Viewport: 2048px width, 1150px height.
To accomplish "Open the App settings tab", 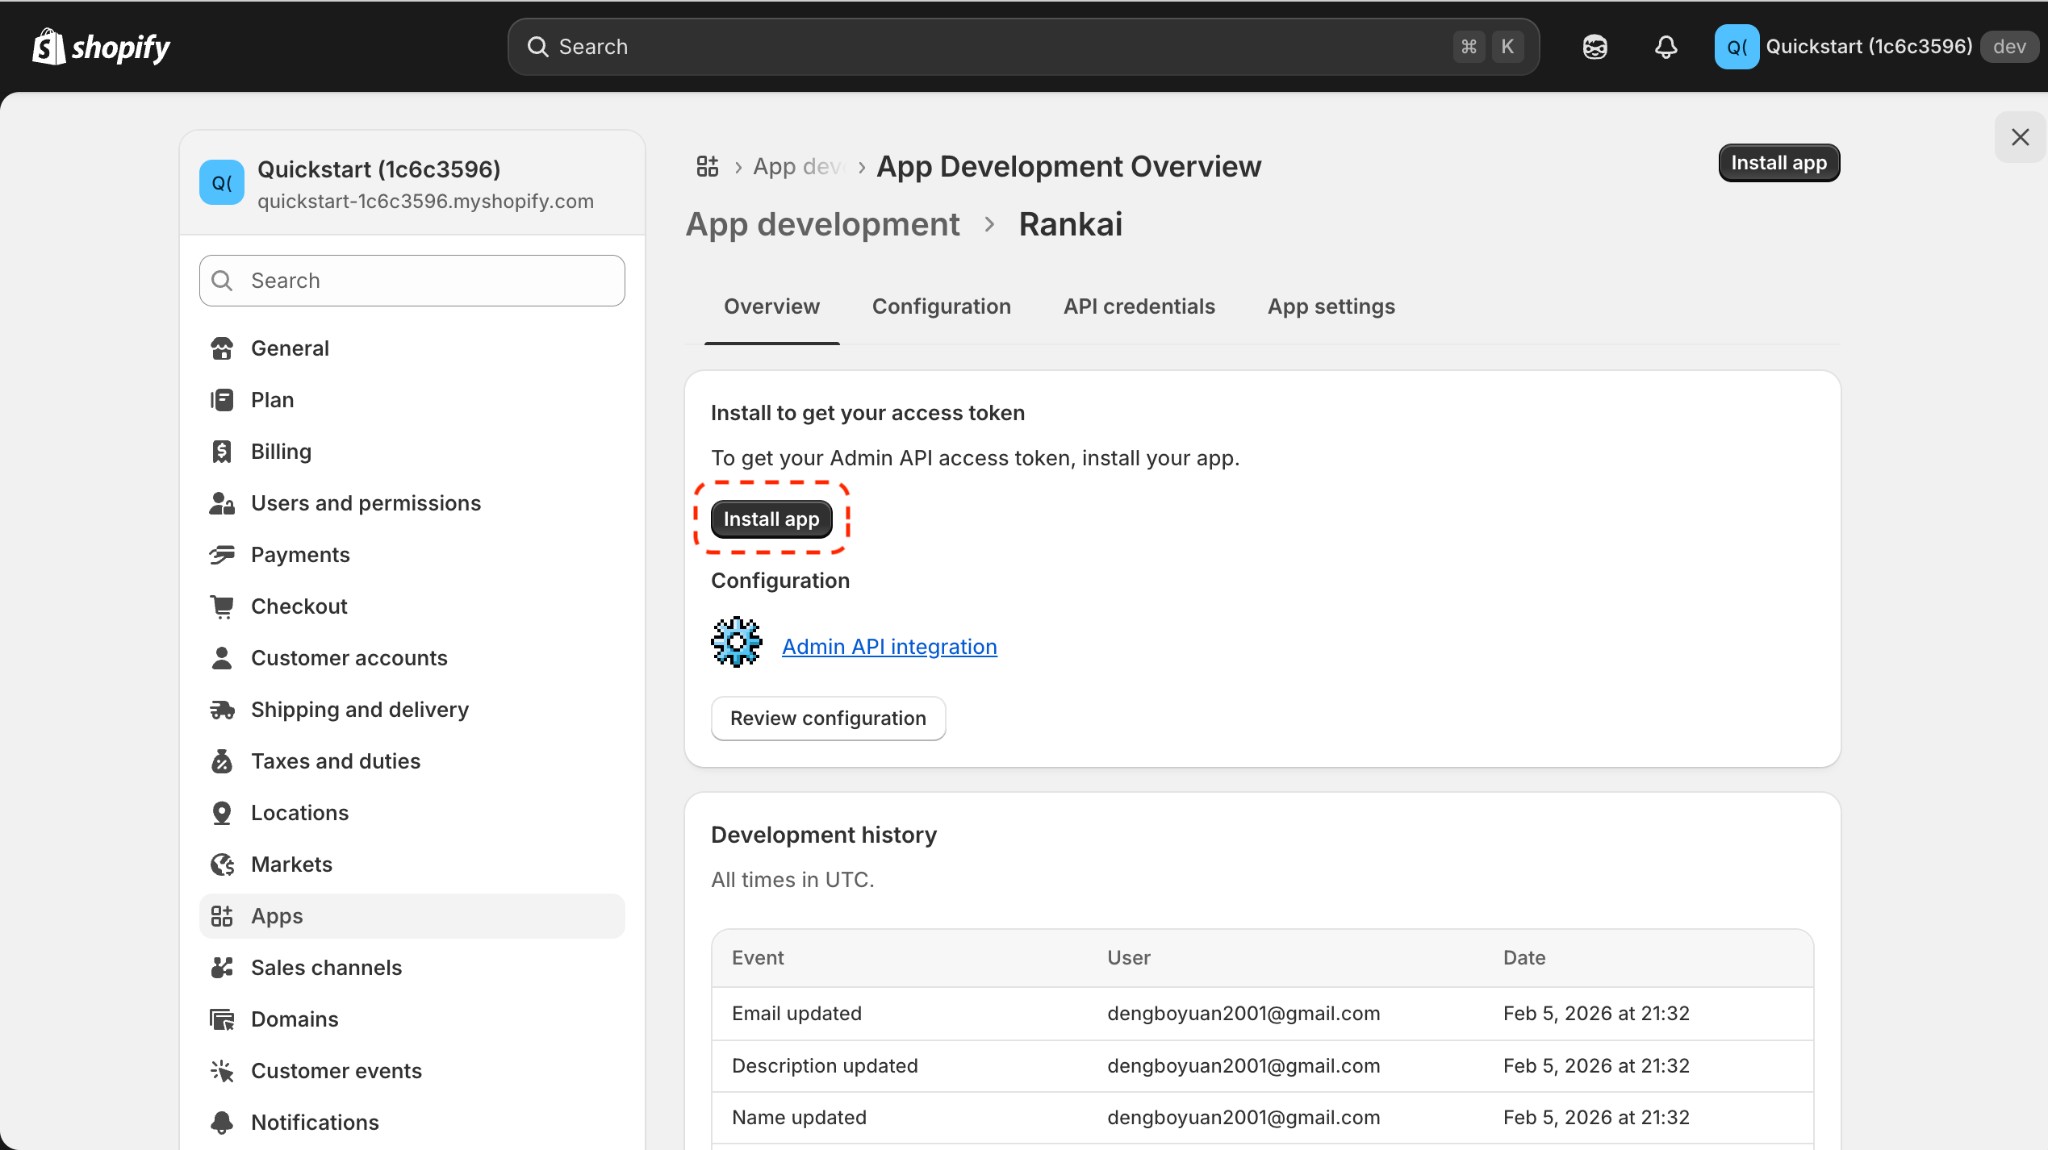I will pyautogui.click(x=1331, y=307).
